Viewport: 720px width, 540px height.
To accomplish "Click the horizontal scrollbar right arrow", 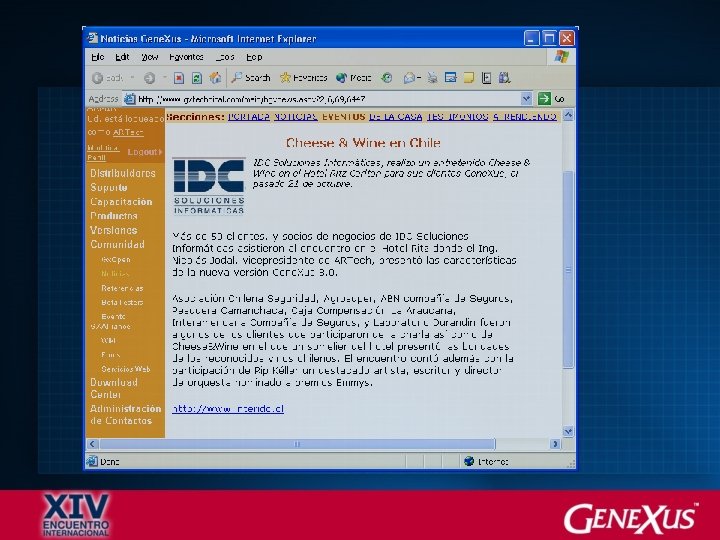I will coord(555,444).
